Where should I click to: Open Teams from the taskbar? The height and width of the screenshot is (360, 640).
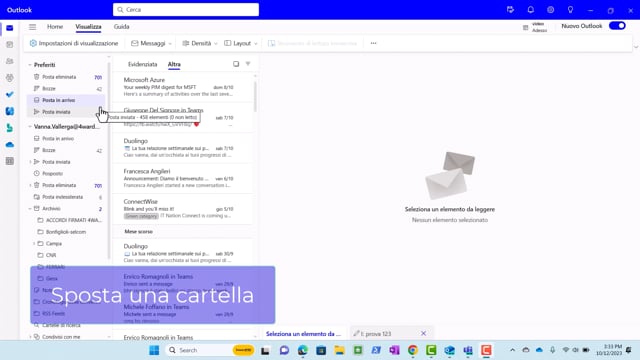(468, 350)
